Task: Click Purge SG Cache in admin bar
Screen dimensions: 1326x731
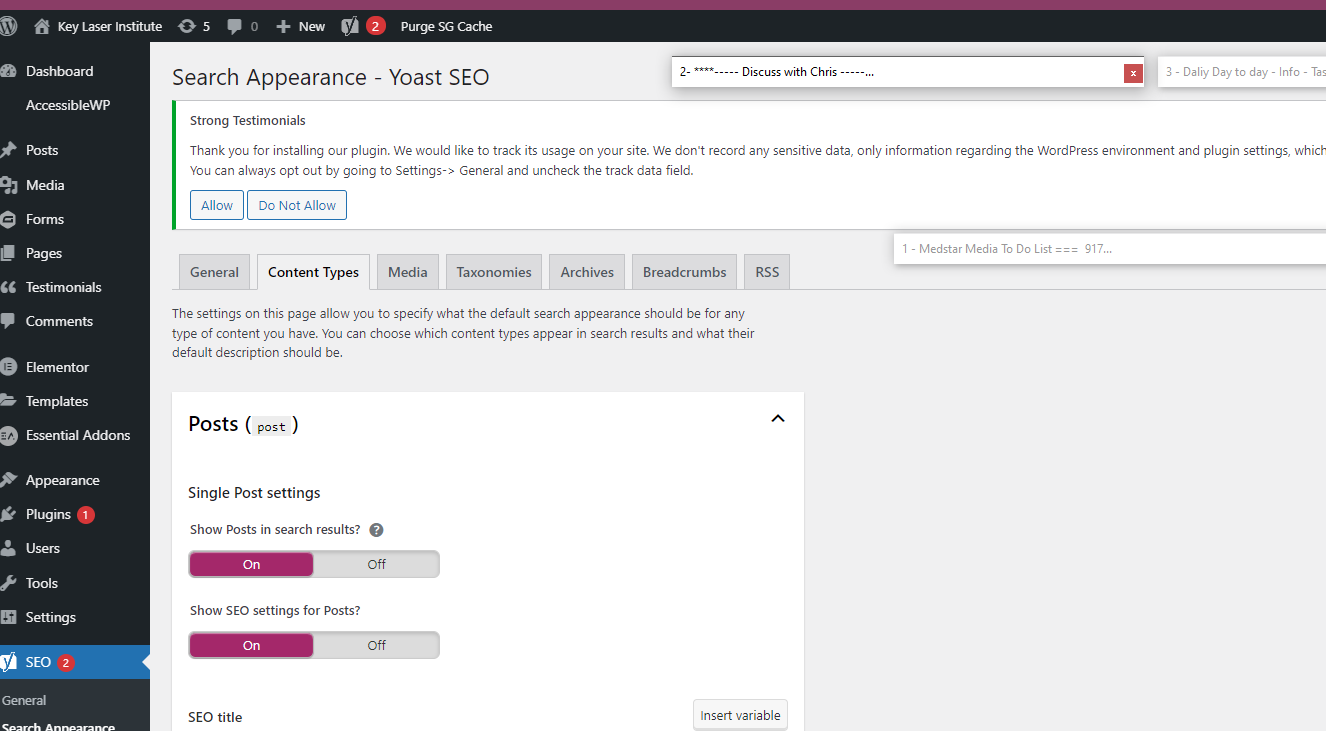Action: click(446, 26)
